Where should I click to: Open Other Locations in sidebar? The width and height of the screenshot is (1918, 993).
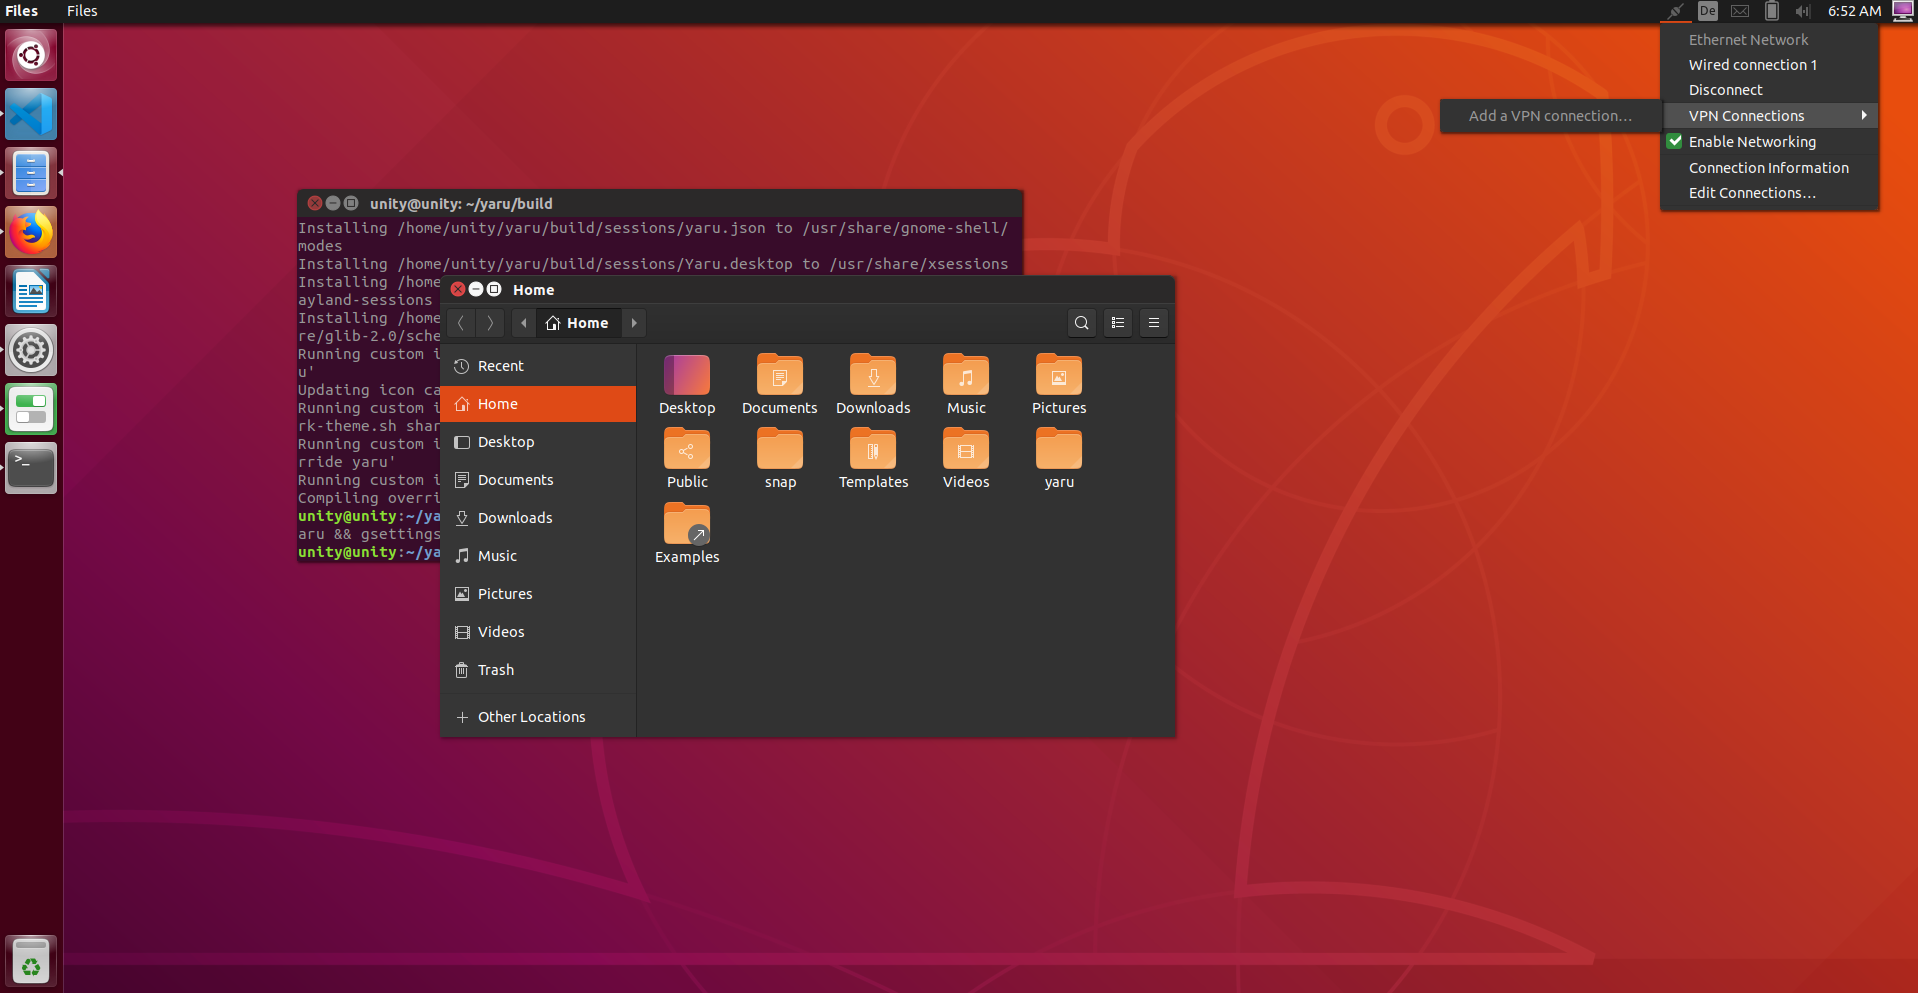click(x=538, y=717)
